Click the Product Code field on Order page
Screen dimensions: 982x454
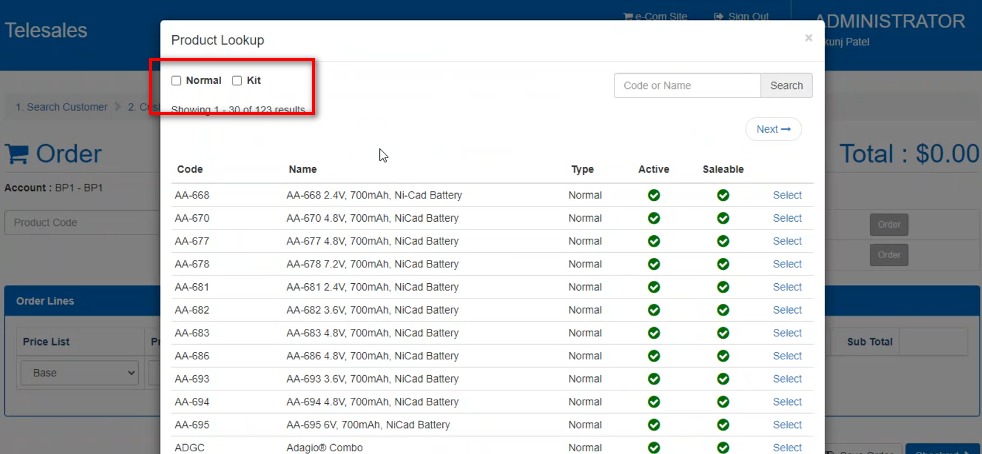82,222
